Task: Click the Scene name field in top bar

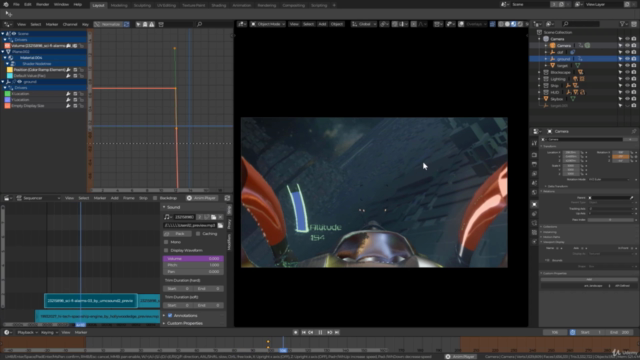Action: click(531, 4)
